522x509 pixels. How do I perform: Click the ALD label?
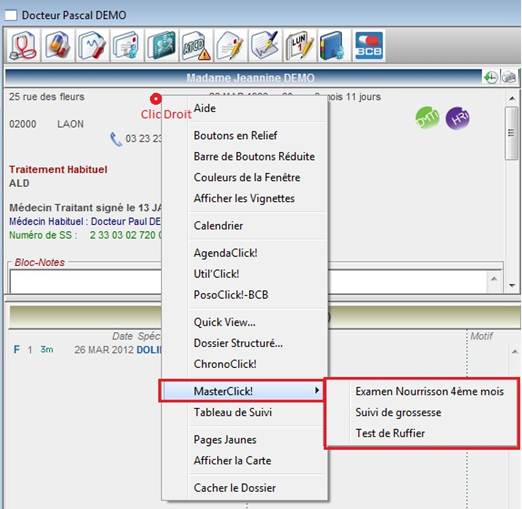point(19,183)
